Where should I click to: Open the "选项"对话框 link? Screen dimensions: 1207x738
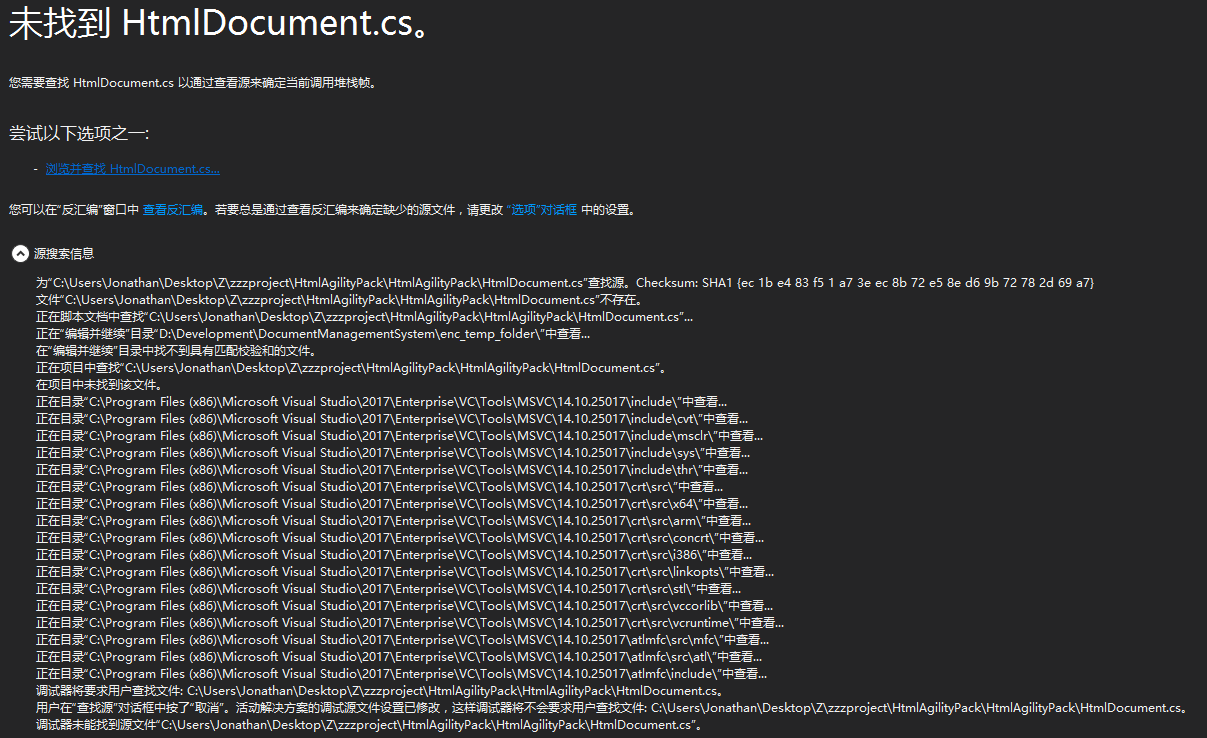click(541, 210)
